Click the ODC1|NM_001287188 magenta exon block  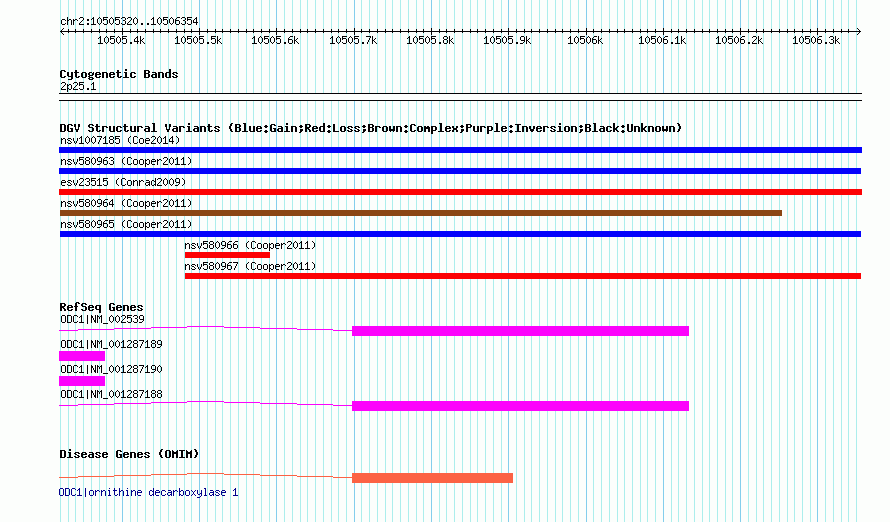pos(520,406)
